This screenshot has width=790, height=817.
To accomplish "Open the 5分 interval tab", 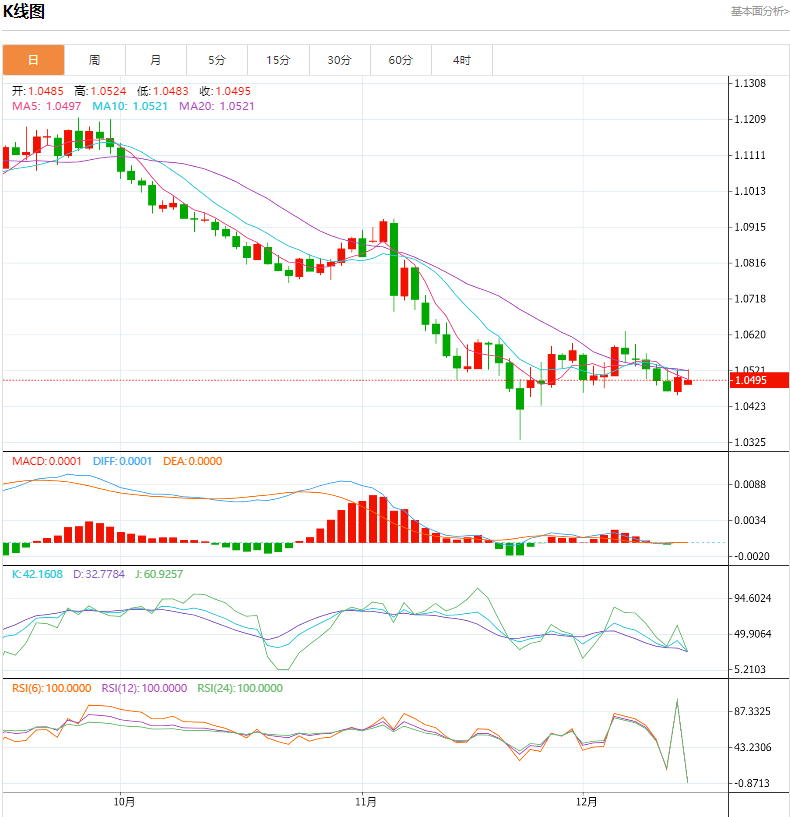I will pos(217,60).
